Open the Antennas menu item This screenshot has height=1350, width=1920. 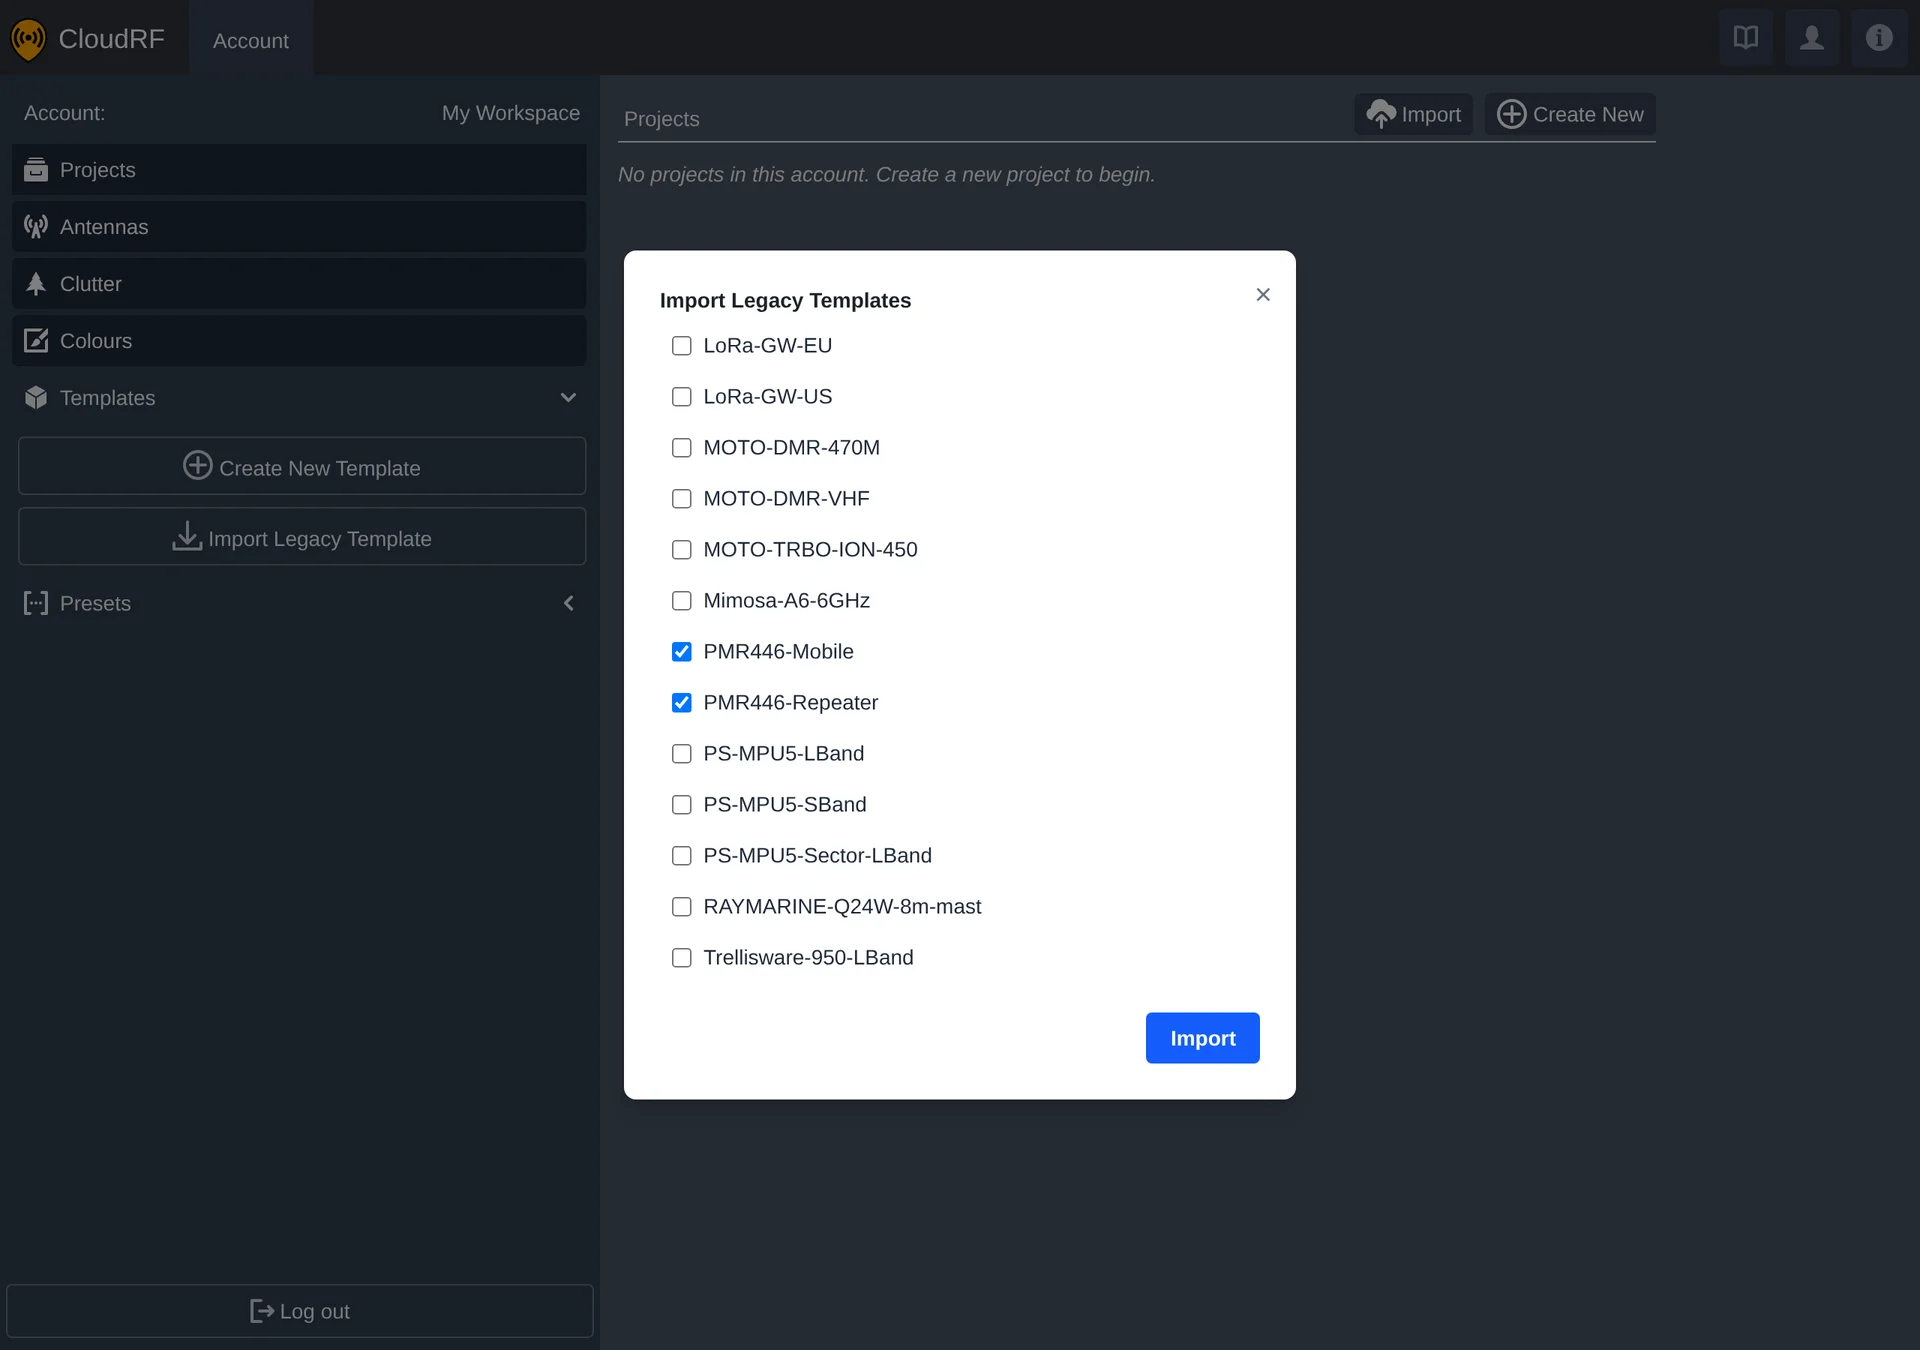click(299, 226)
